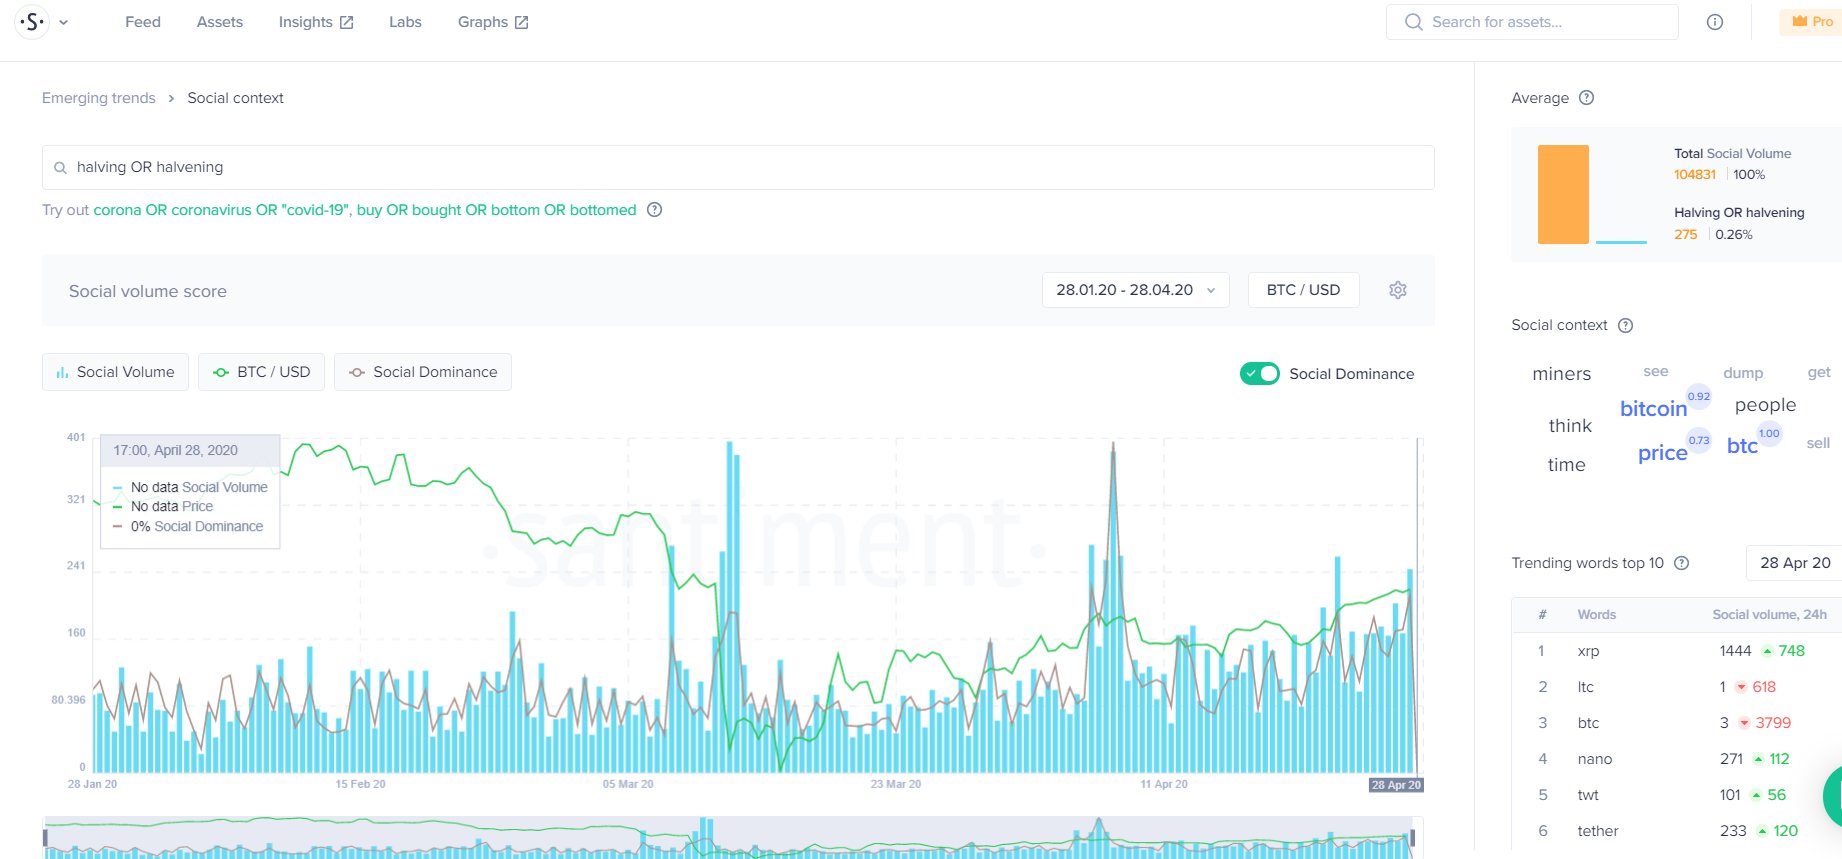Open the Insights external link
Viewport: 1842px width, 859px height.
point(316,22)
